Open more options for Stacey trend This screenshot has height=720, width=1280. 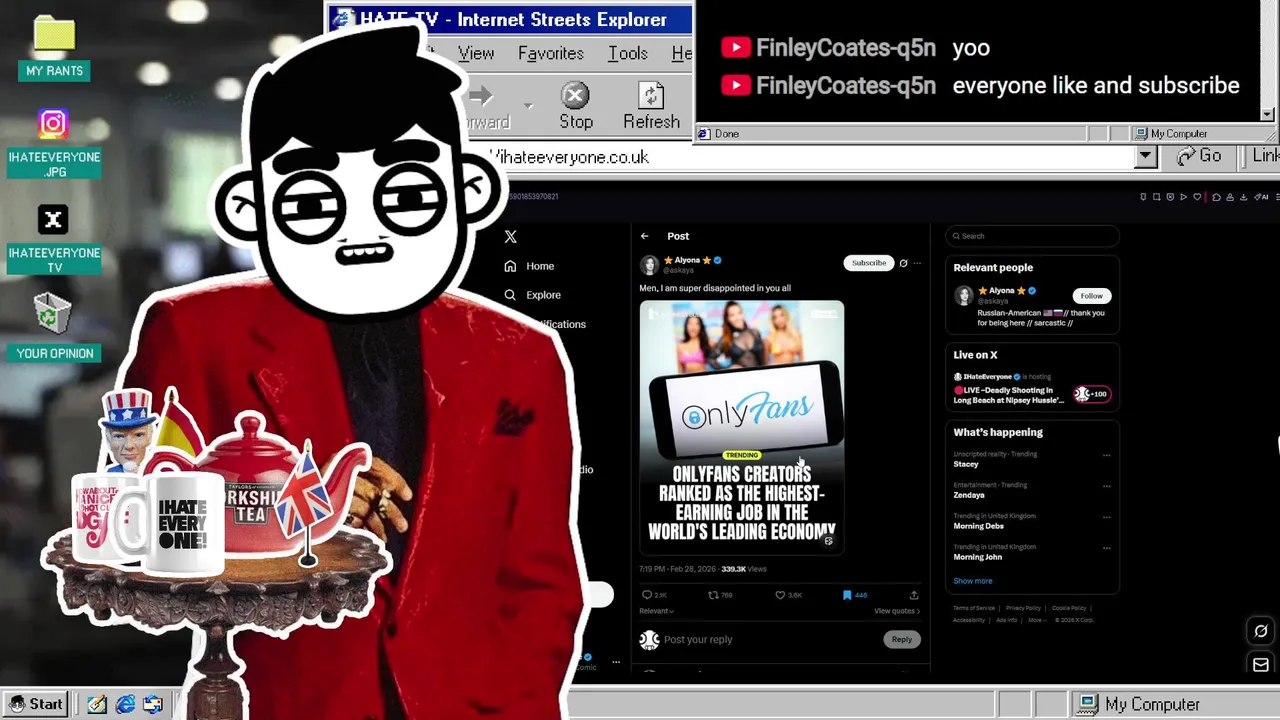[1106, 455]
